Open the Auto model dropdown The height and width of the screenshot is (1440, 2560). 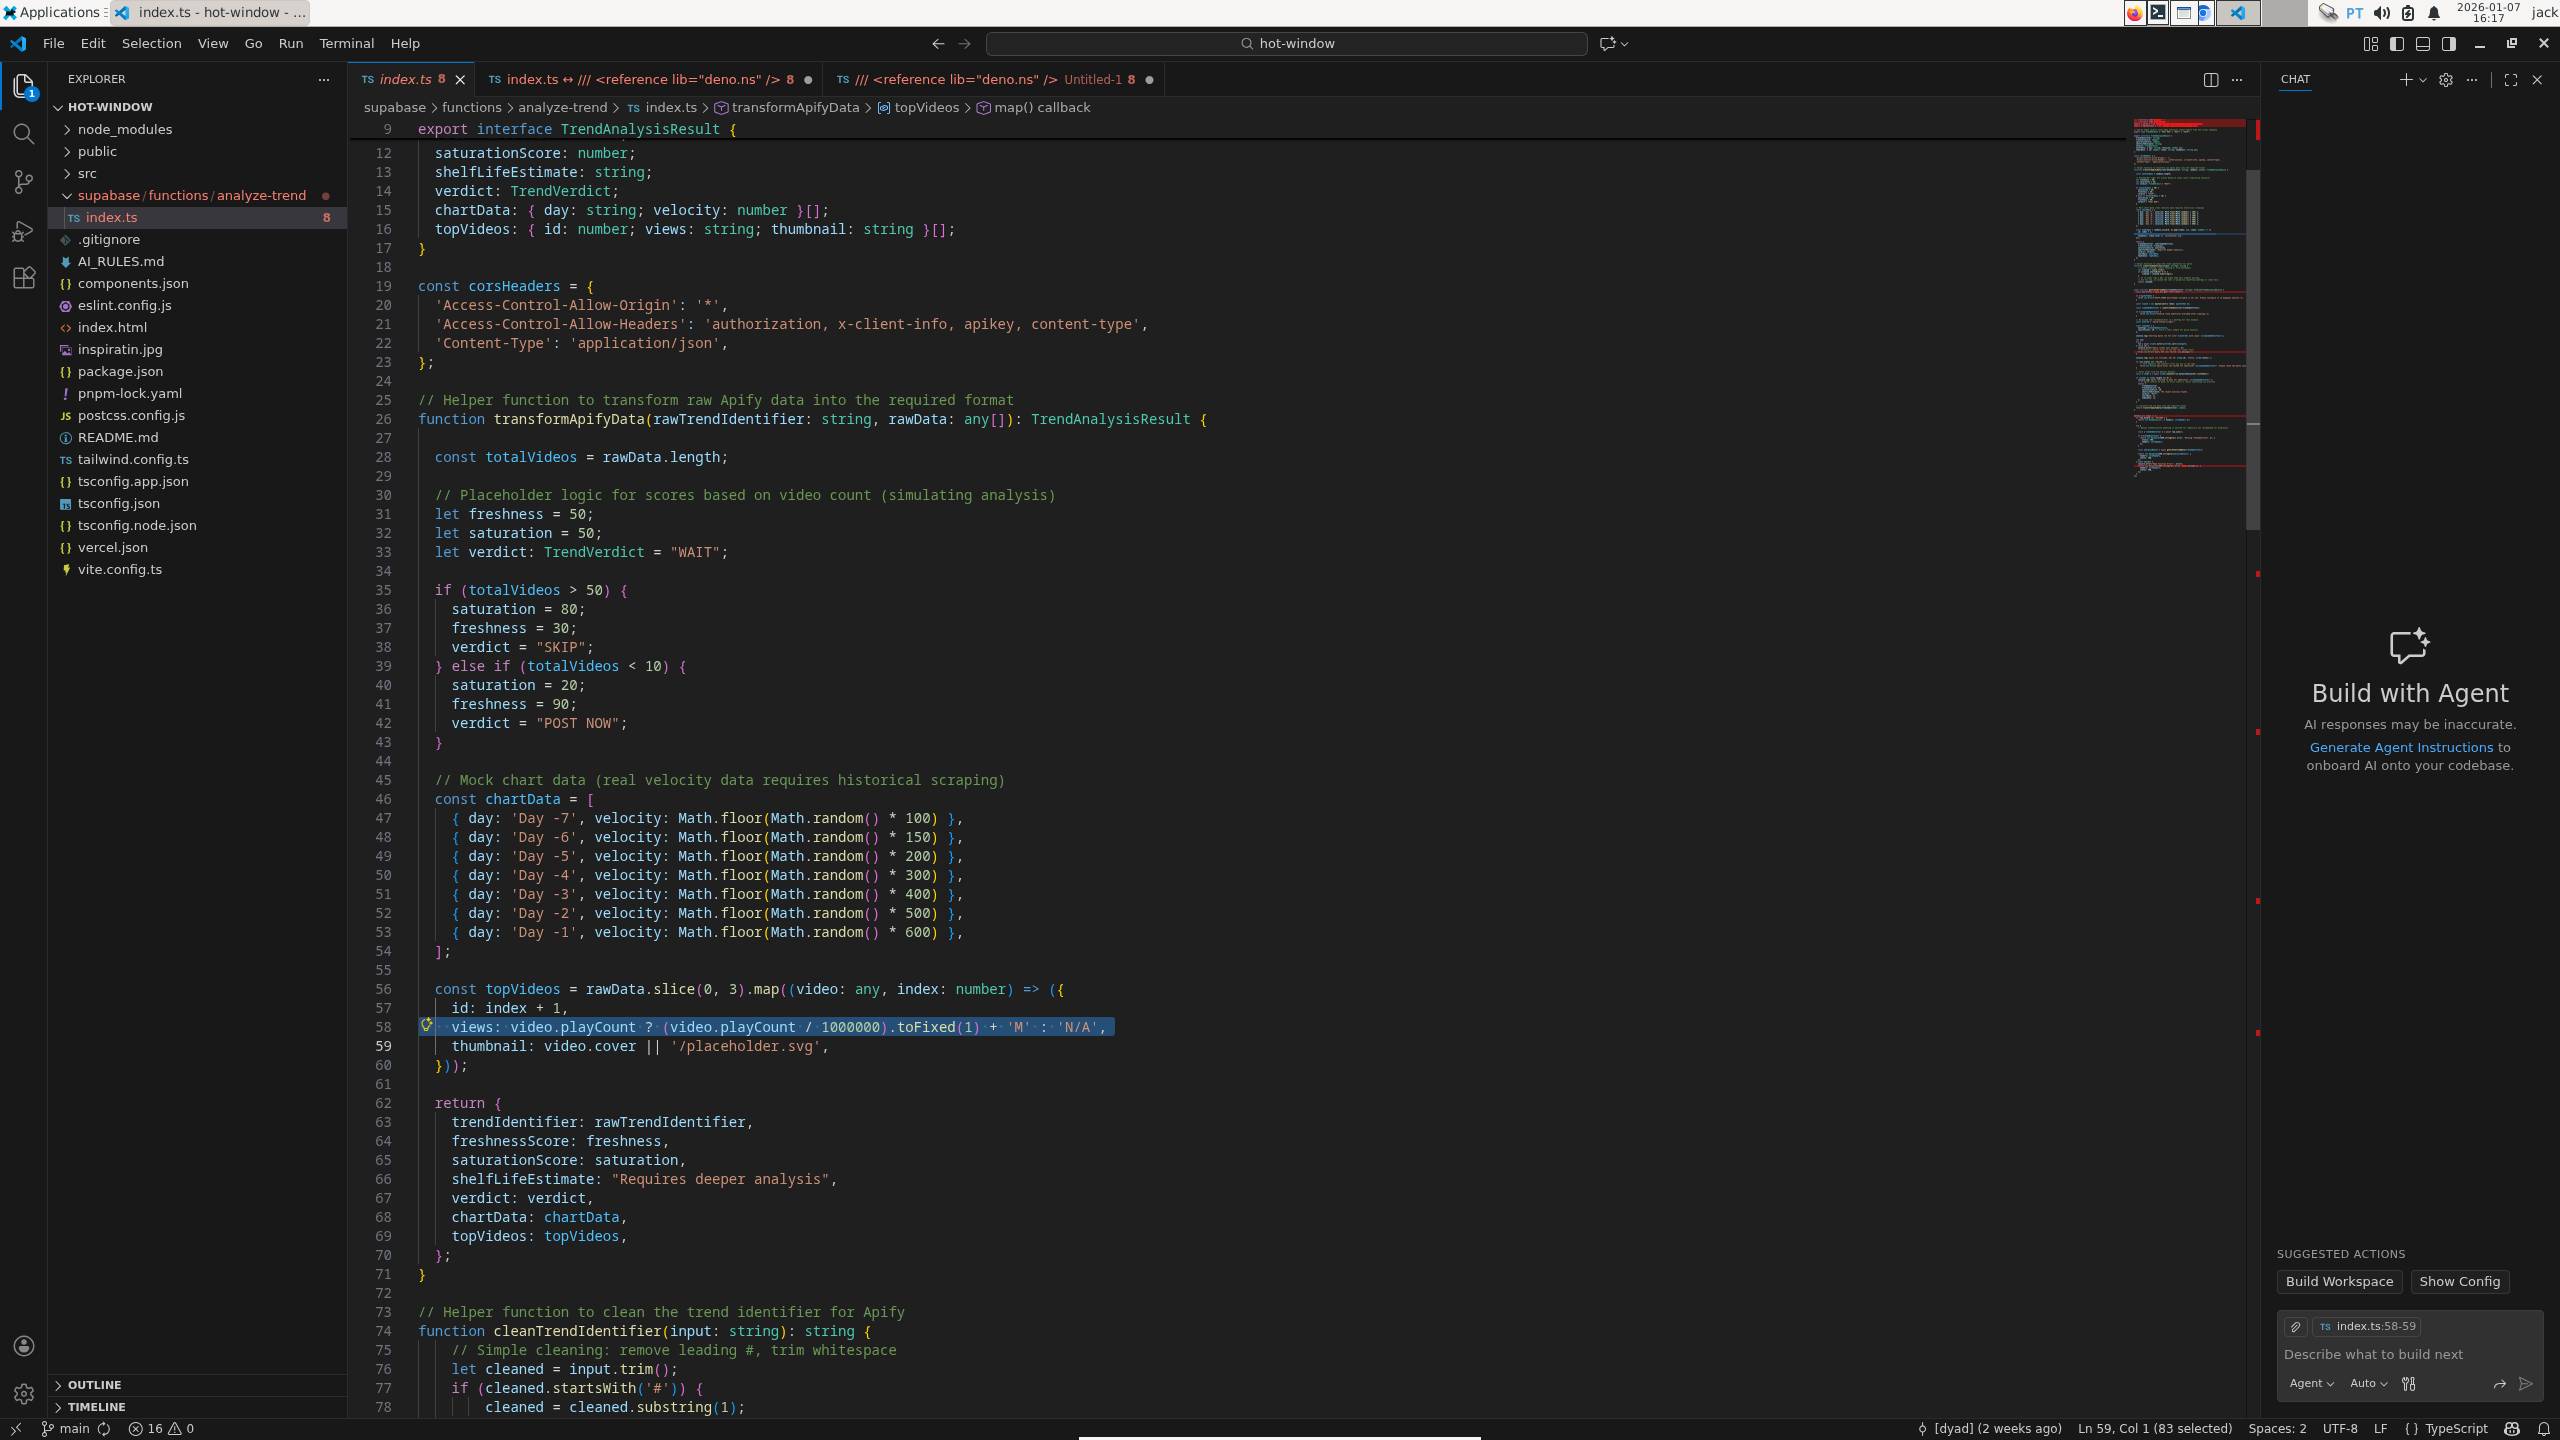pyautogui.click(x=2368, y=1383)
